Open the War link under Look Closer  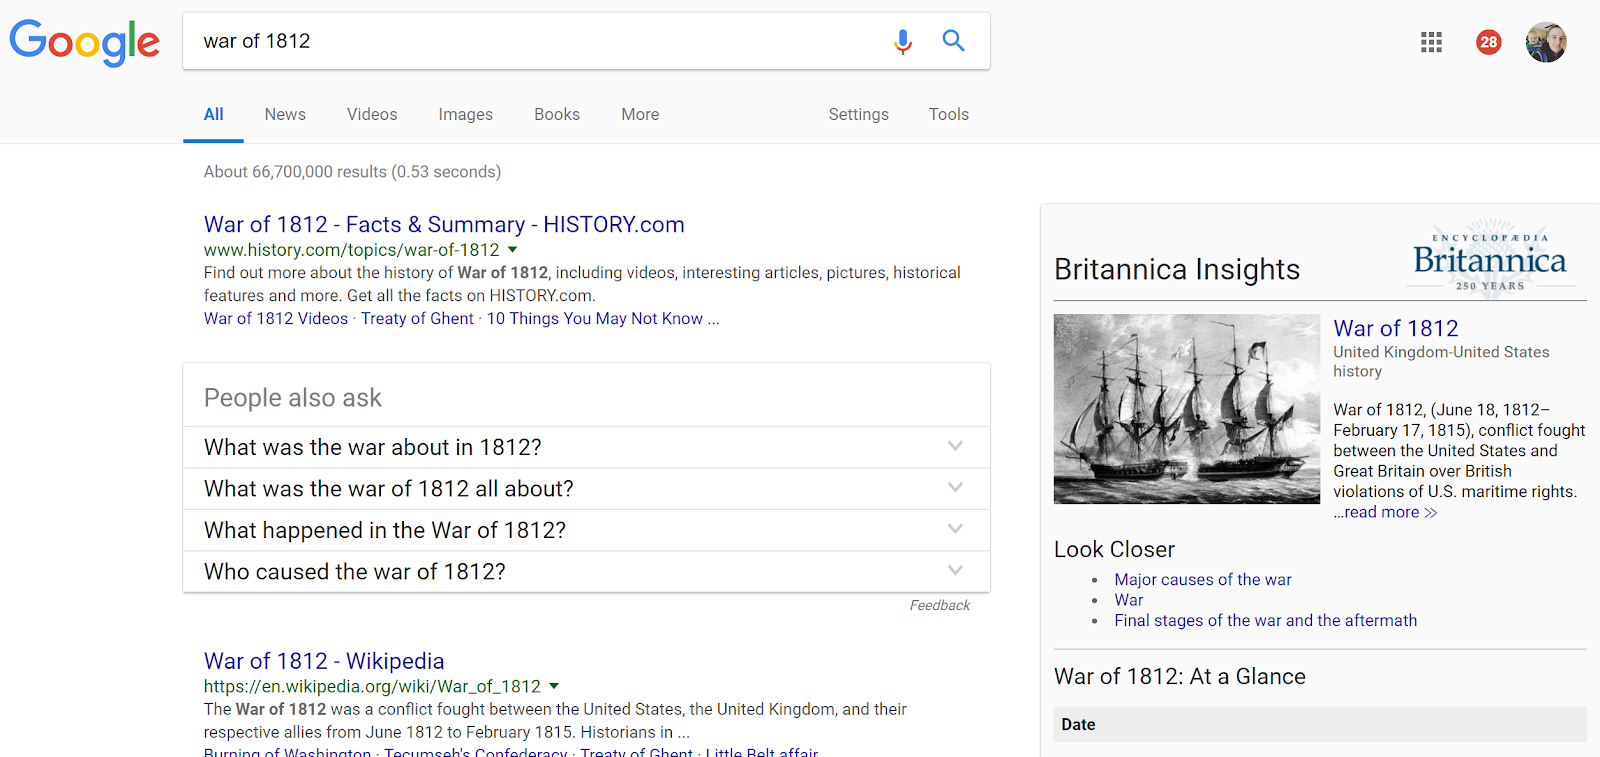click(x=1129, y=600)
